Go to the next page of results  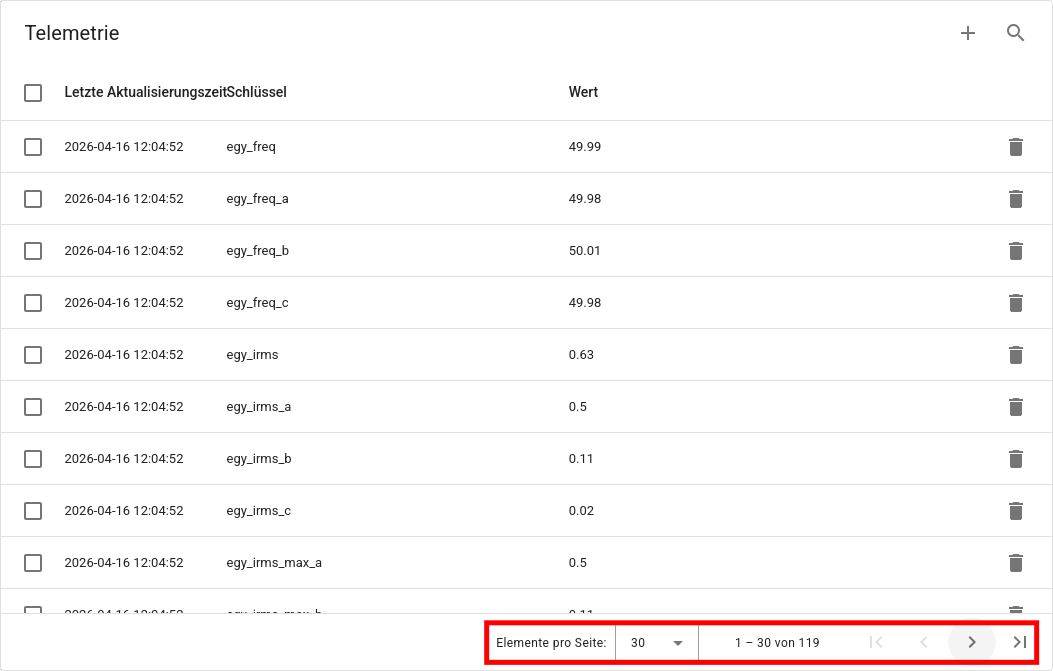tap(971, 642)
